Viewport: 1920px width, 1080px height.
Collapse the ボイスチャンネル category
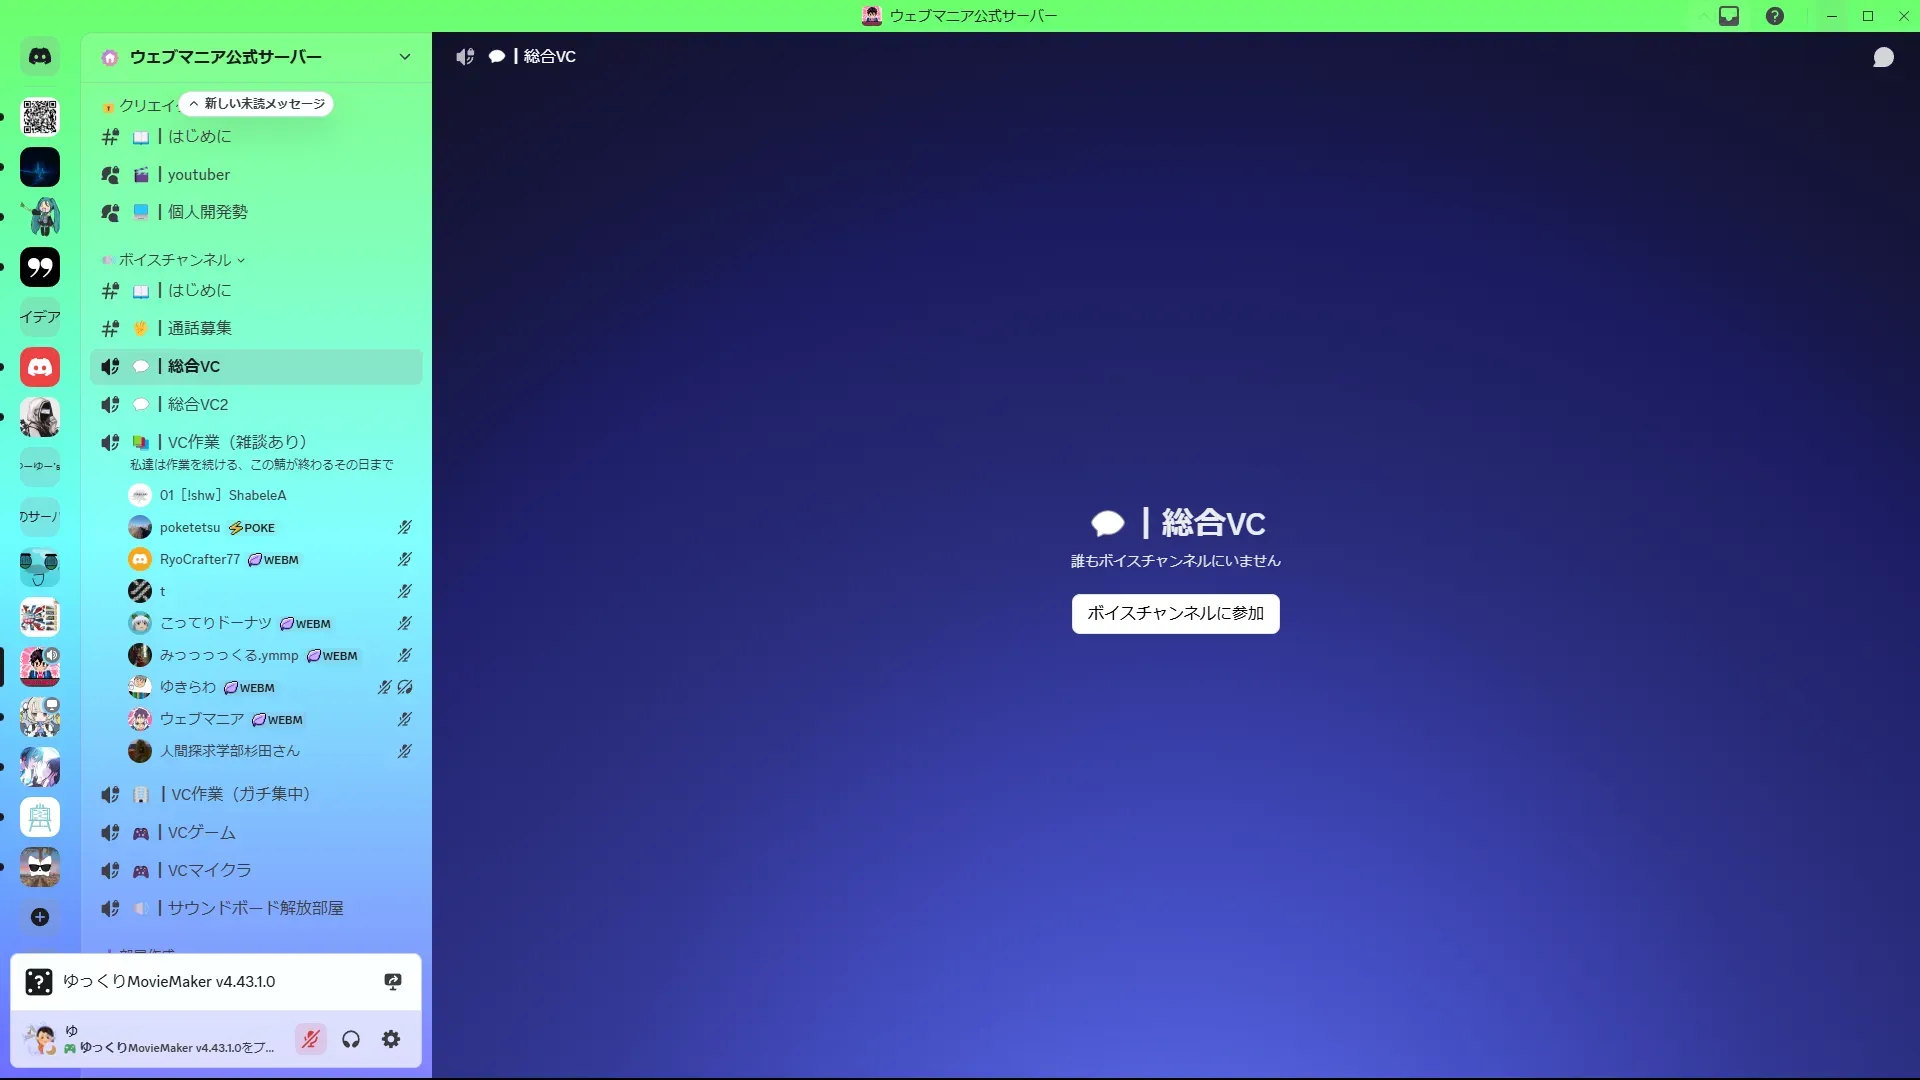[x=175, y=260]
